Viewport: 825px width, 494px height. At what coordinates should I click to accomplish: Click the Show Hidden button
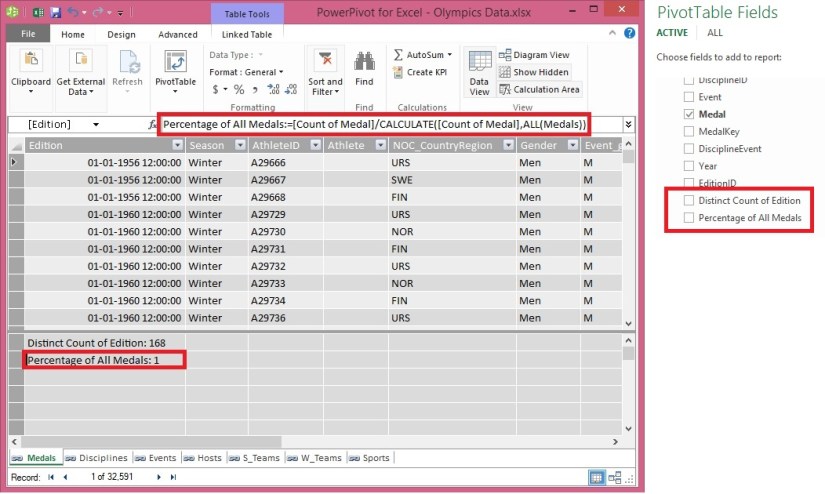pos(534,72)
